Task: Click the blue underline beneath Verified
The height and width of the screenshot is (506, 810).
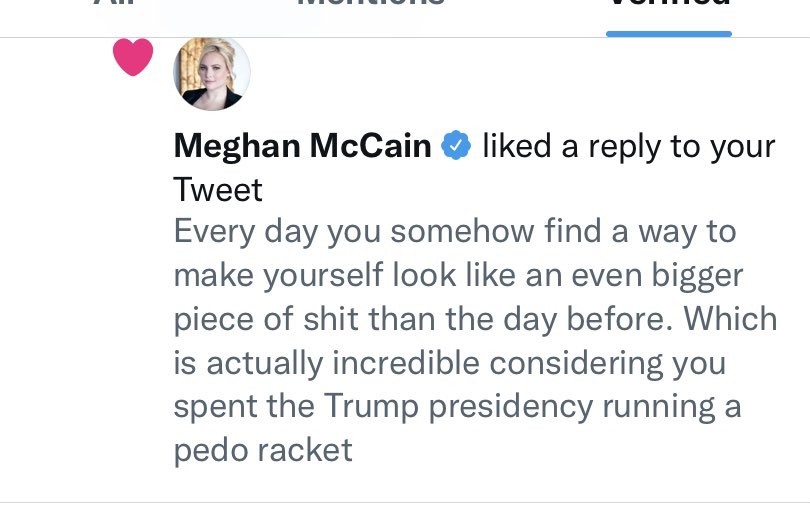Action: click(668, 33)
